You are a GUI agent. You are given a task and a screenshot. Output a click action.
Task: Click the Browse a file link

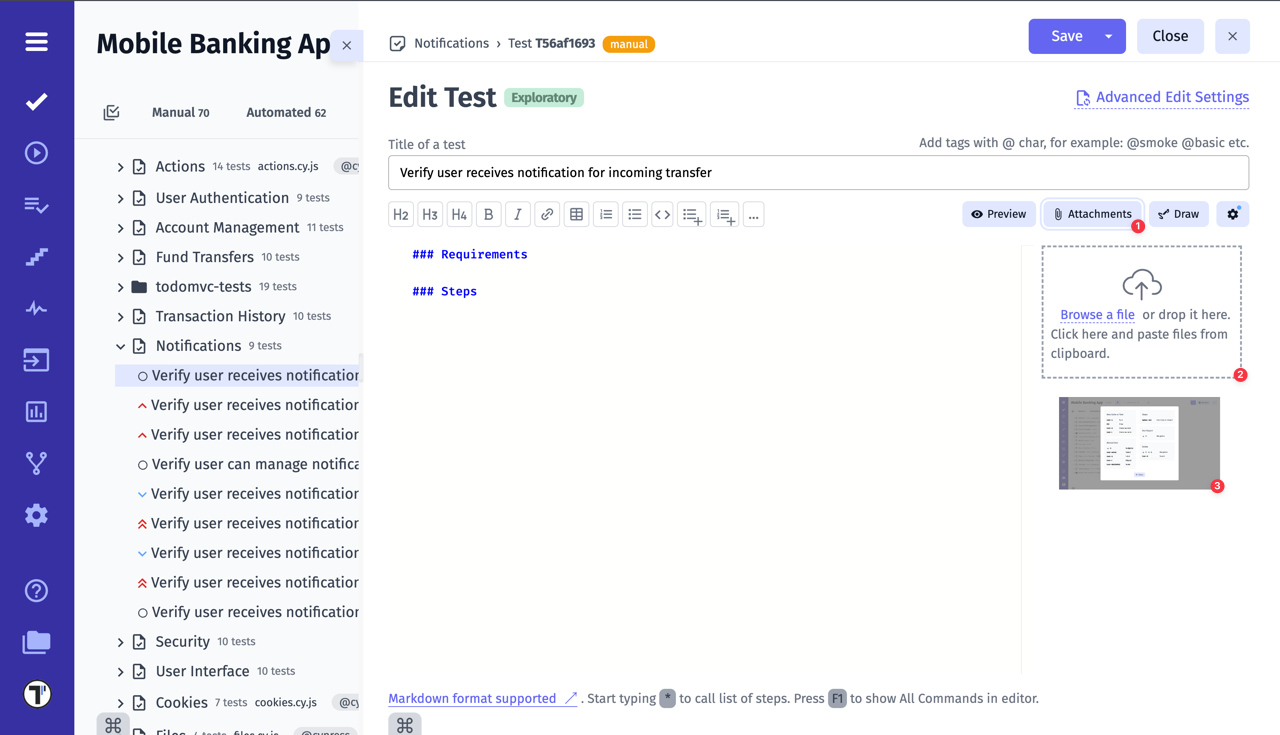pos(1097,314)
